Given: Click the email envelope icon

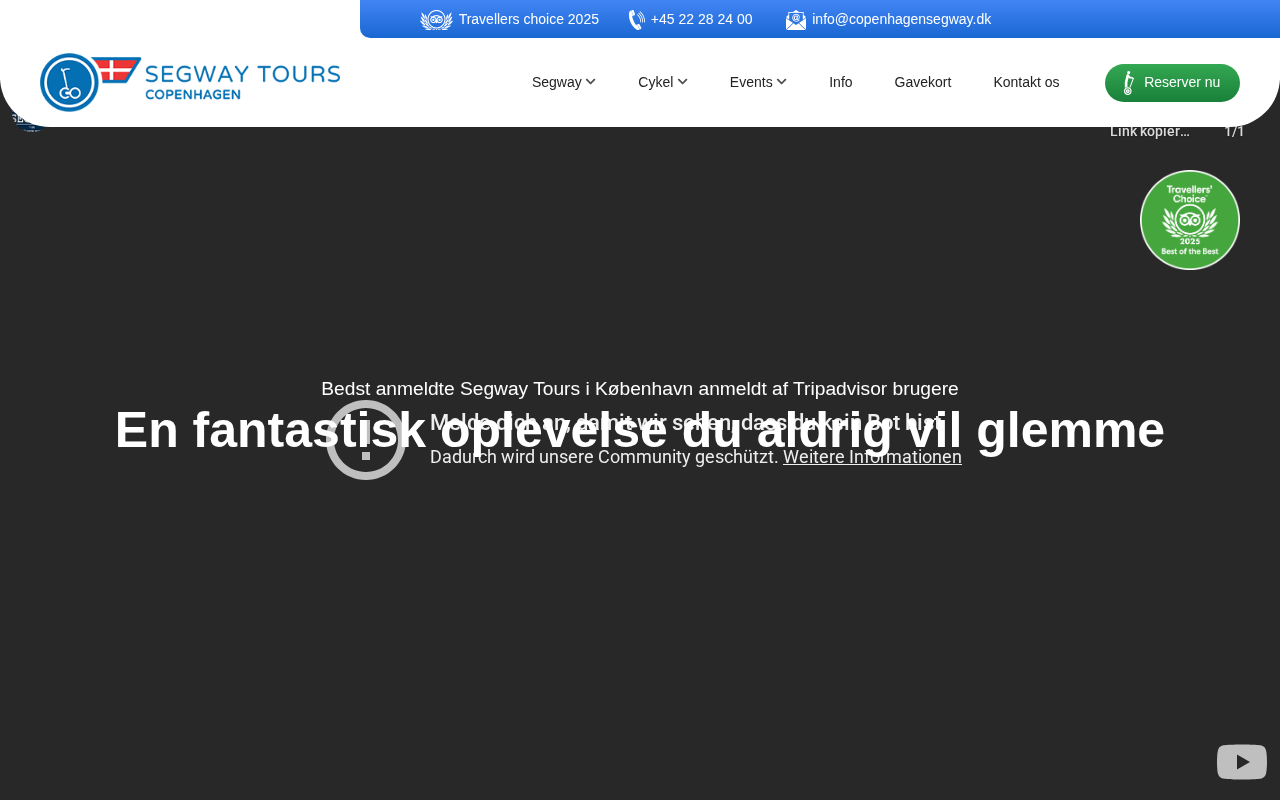Looking at the screenshot, I should click(x=796, y=20).
